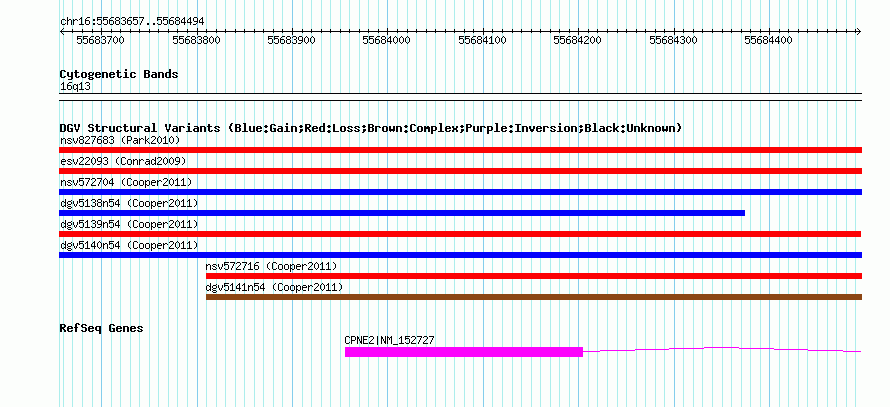890x407 pixels.
Task: Click the red bar for nsv572716
Action: click(534, 276)
